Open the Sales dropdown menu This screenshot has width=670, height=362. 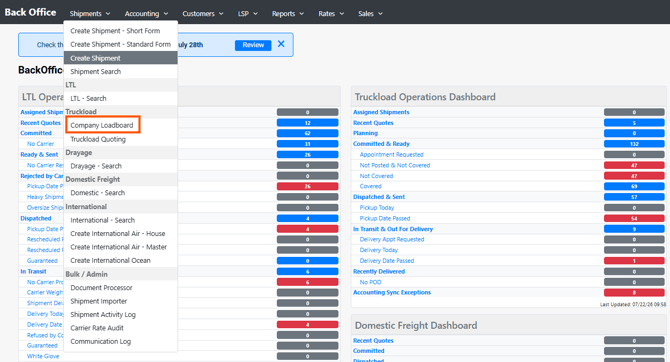click(x=370, y=14)
